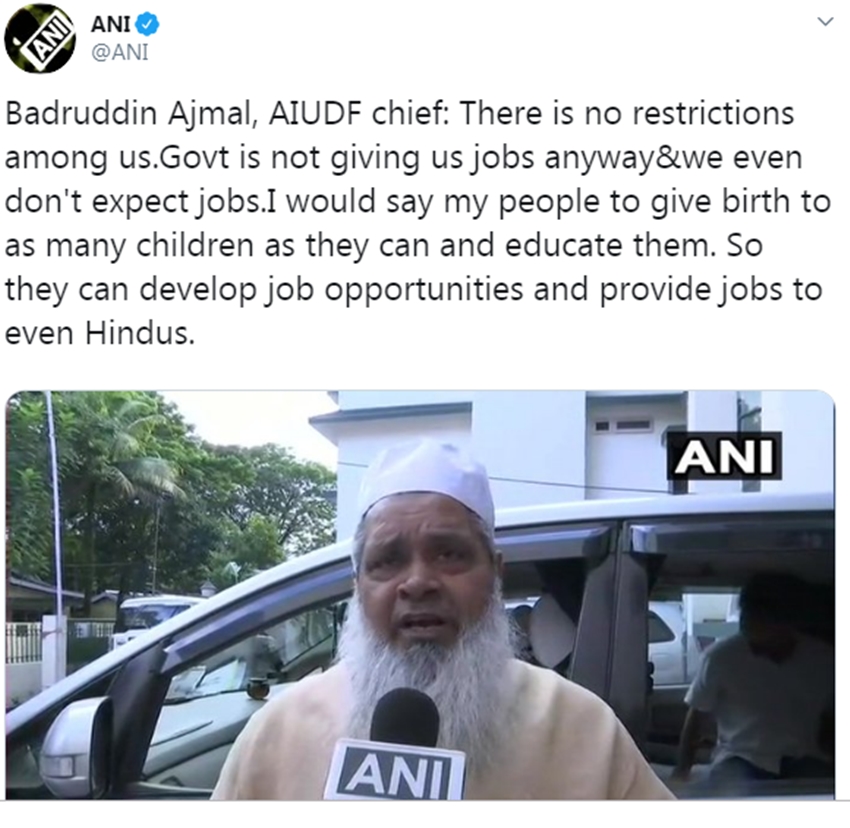
Task: Click the ANI microphone flag logo
Action: tap(395, 772)
